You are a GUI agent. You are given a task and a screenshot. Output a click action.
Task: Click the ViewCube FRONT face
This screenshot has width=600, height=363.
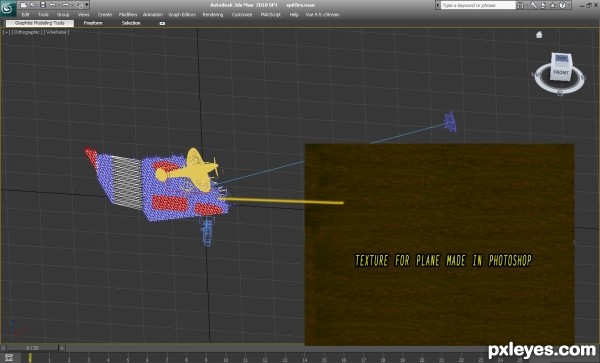point(561,73)
